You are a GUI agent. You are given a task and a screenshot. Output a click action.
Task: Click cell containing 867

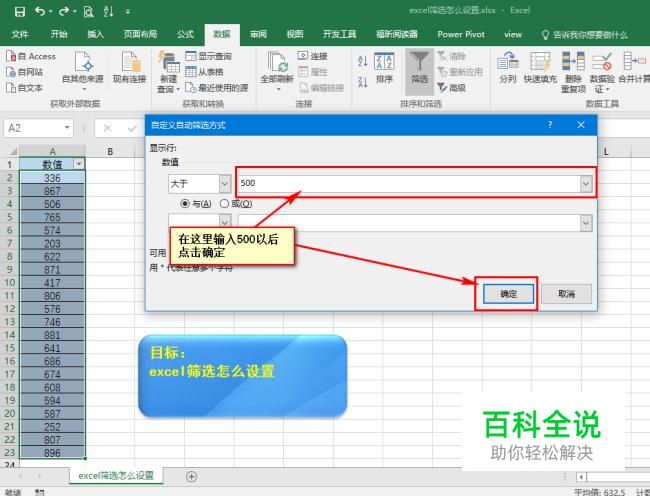[x=52, y=191]
